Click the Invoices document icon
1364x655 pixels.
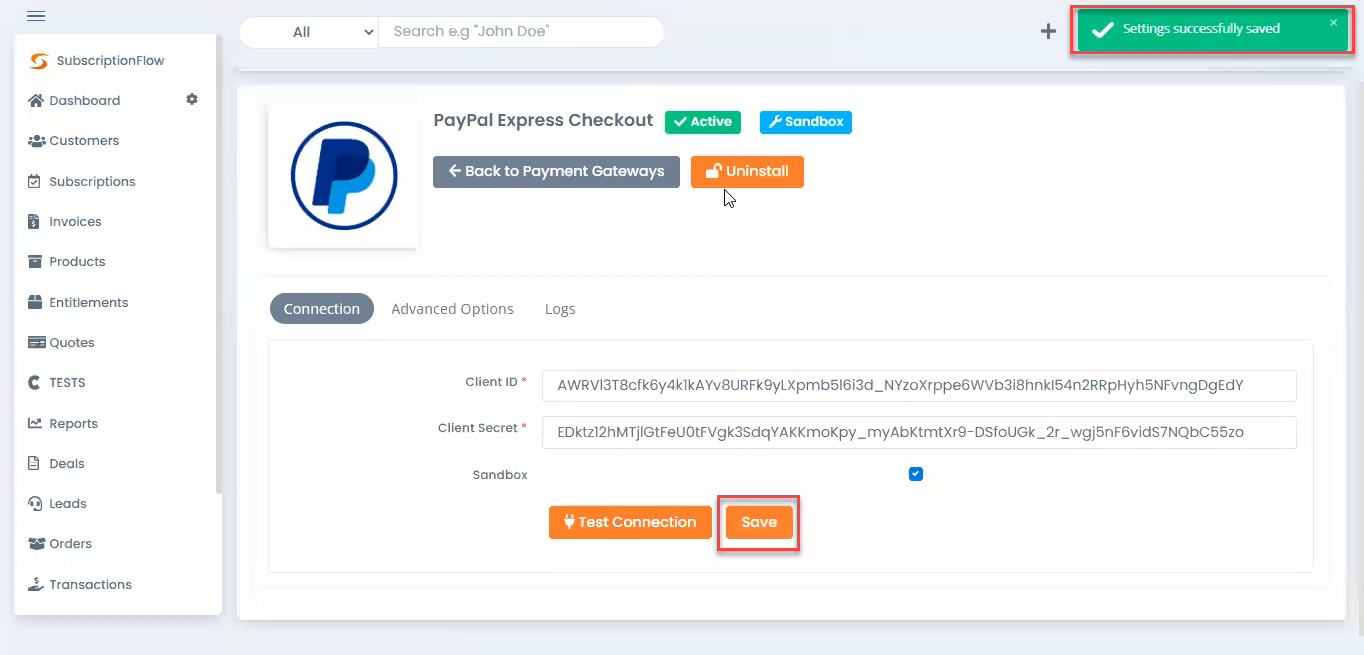[x=34, y=221]
